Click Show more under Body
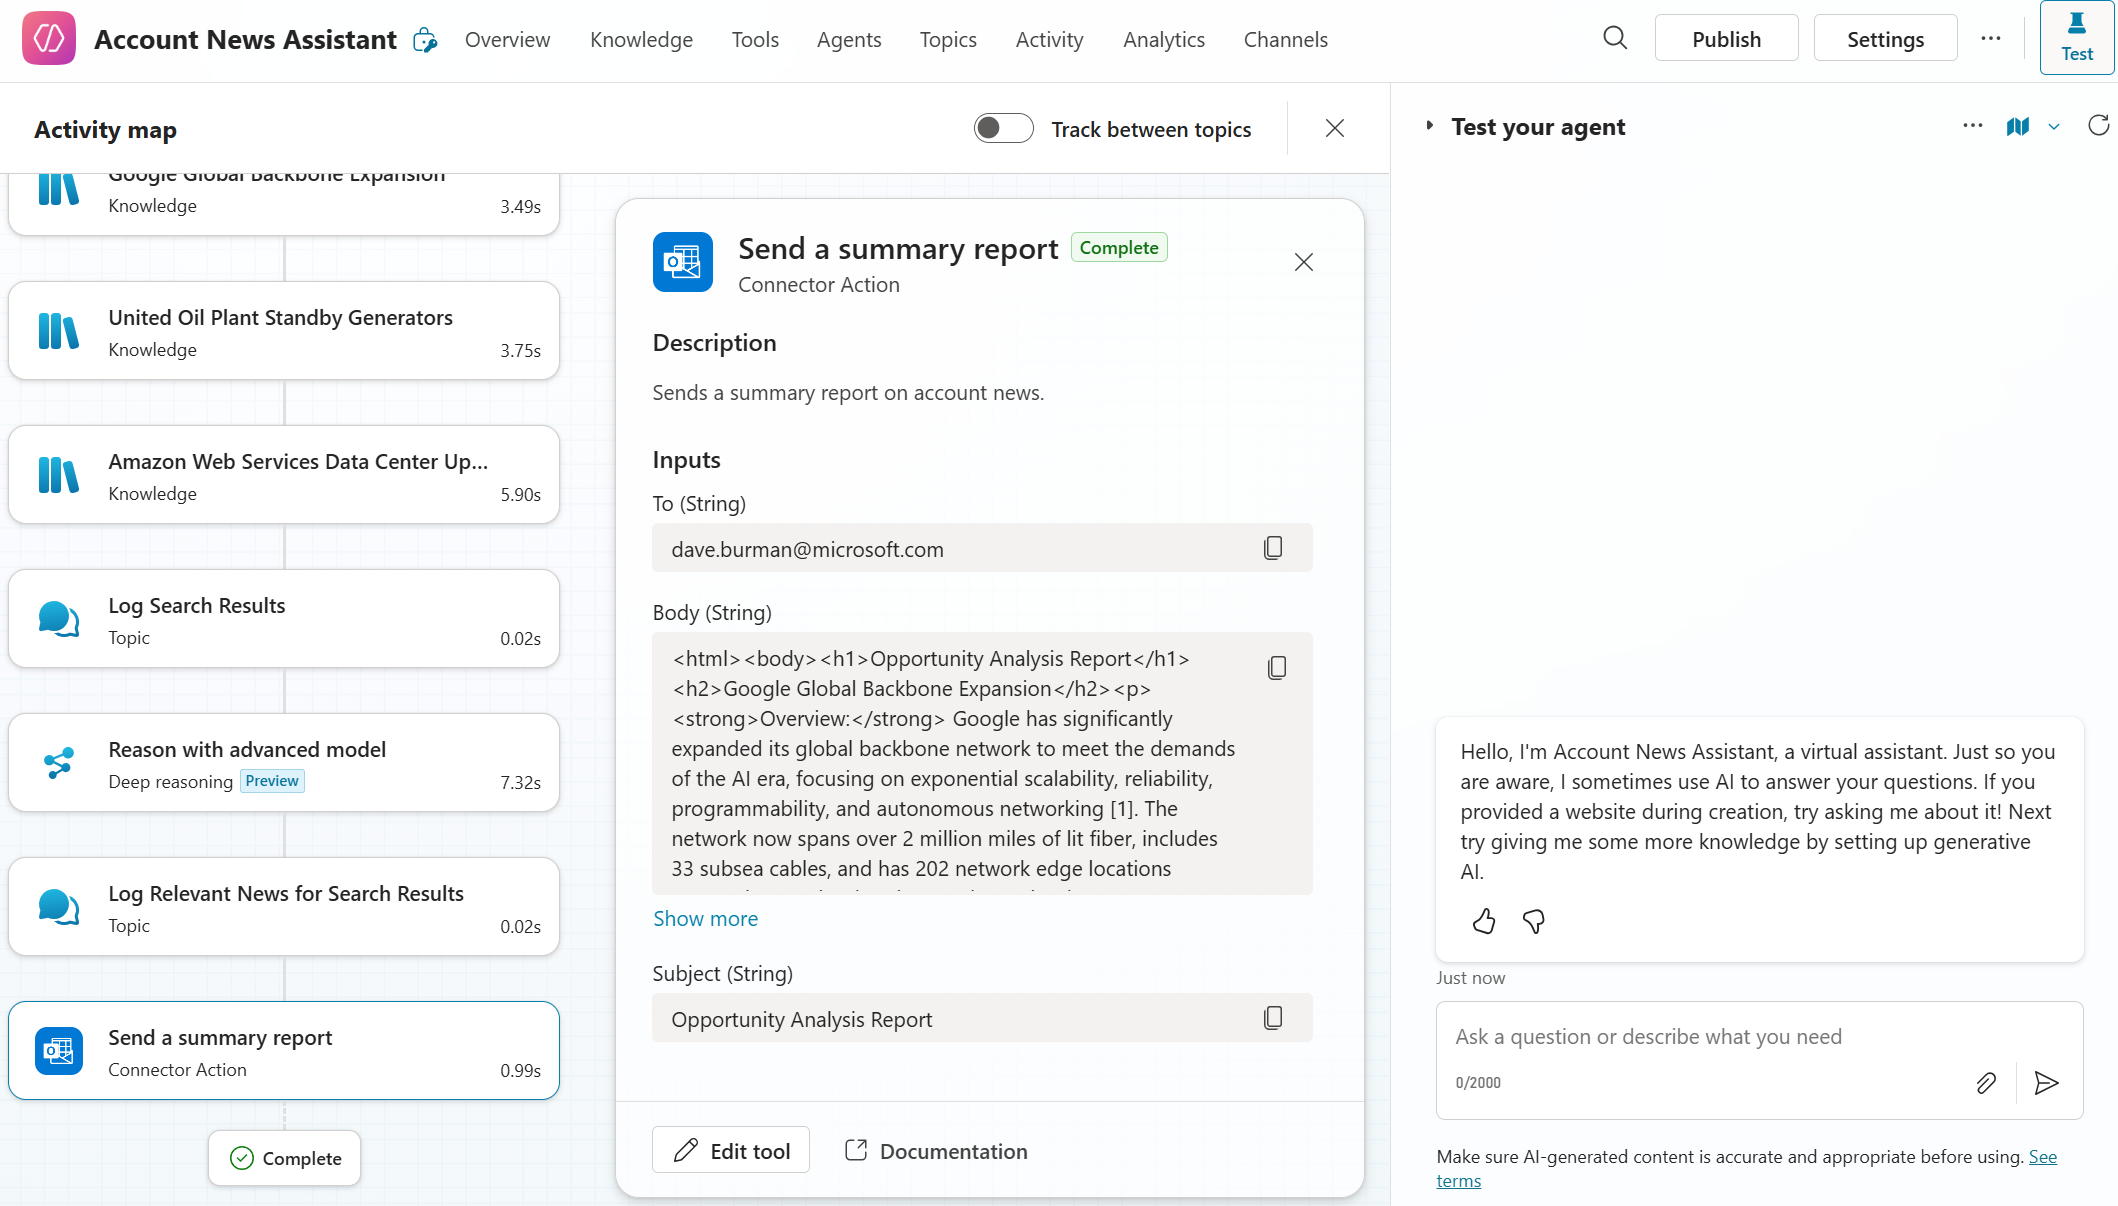Viewport: 2118px width, 1206px height. [705, 919]
